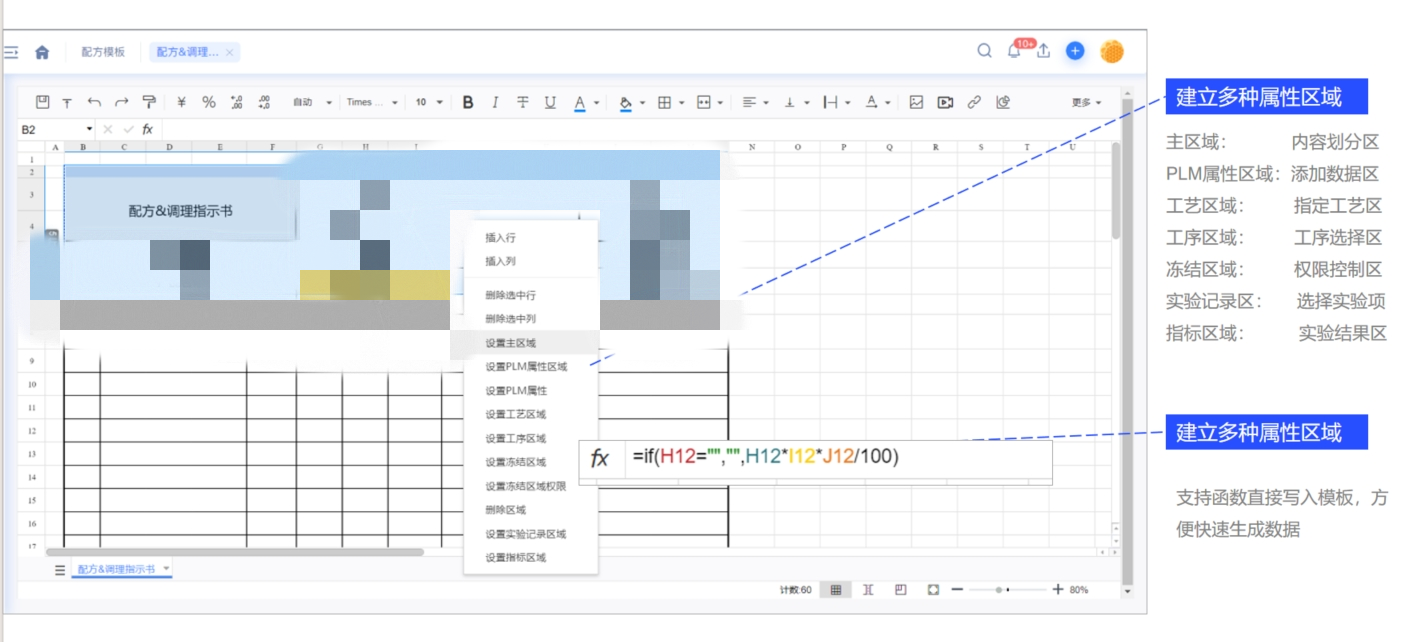Apply currency ¥ format

[181, 102]
